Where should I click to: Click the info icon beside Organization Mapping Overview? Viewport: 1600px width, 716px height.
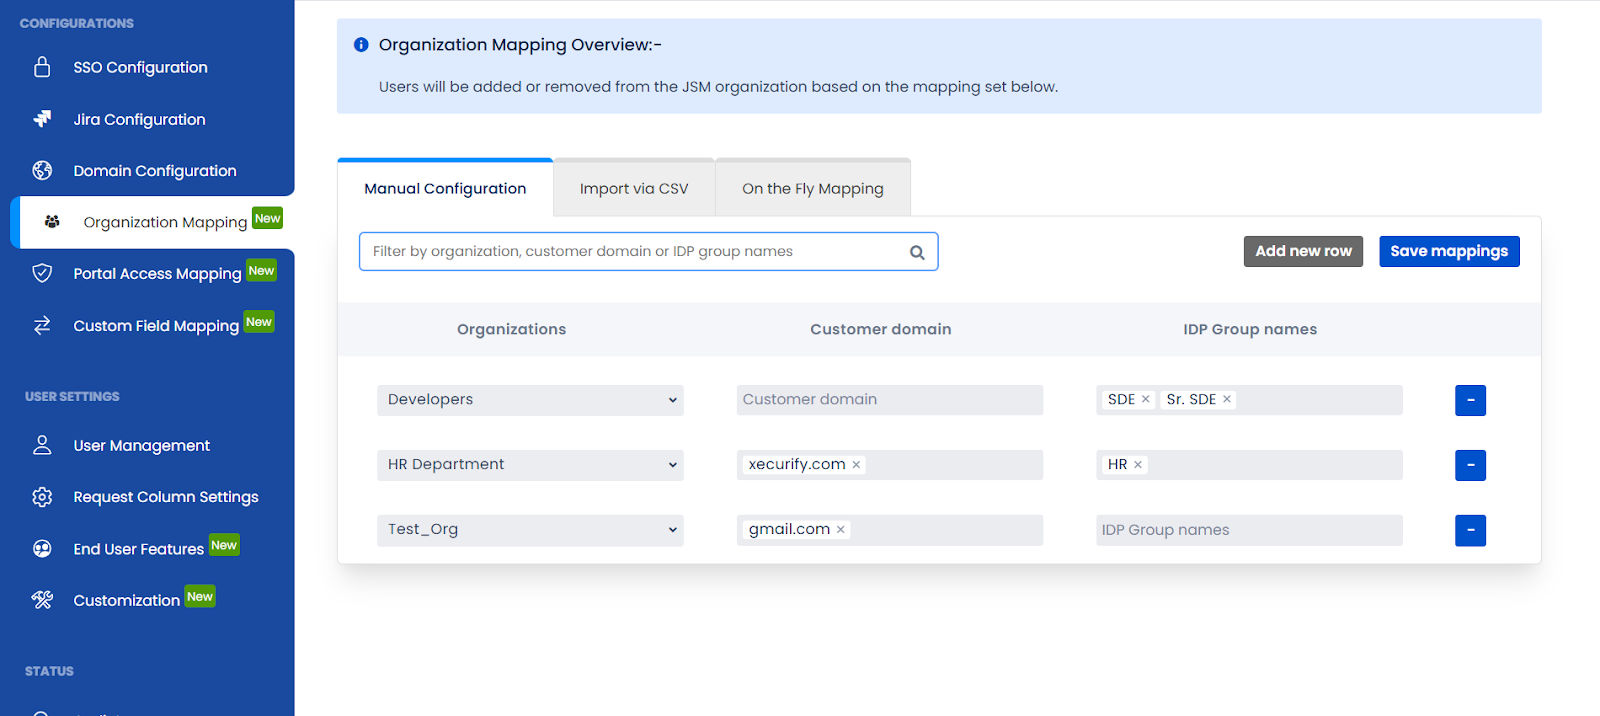(361, 45)
